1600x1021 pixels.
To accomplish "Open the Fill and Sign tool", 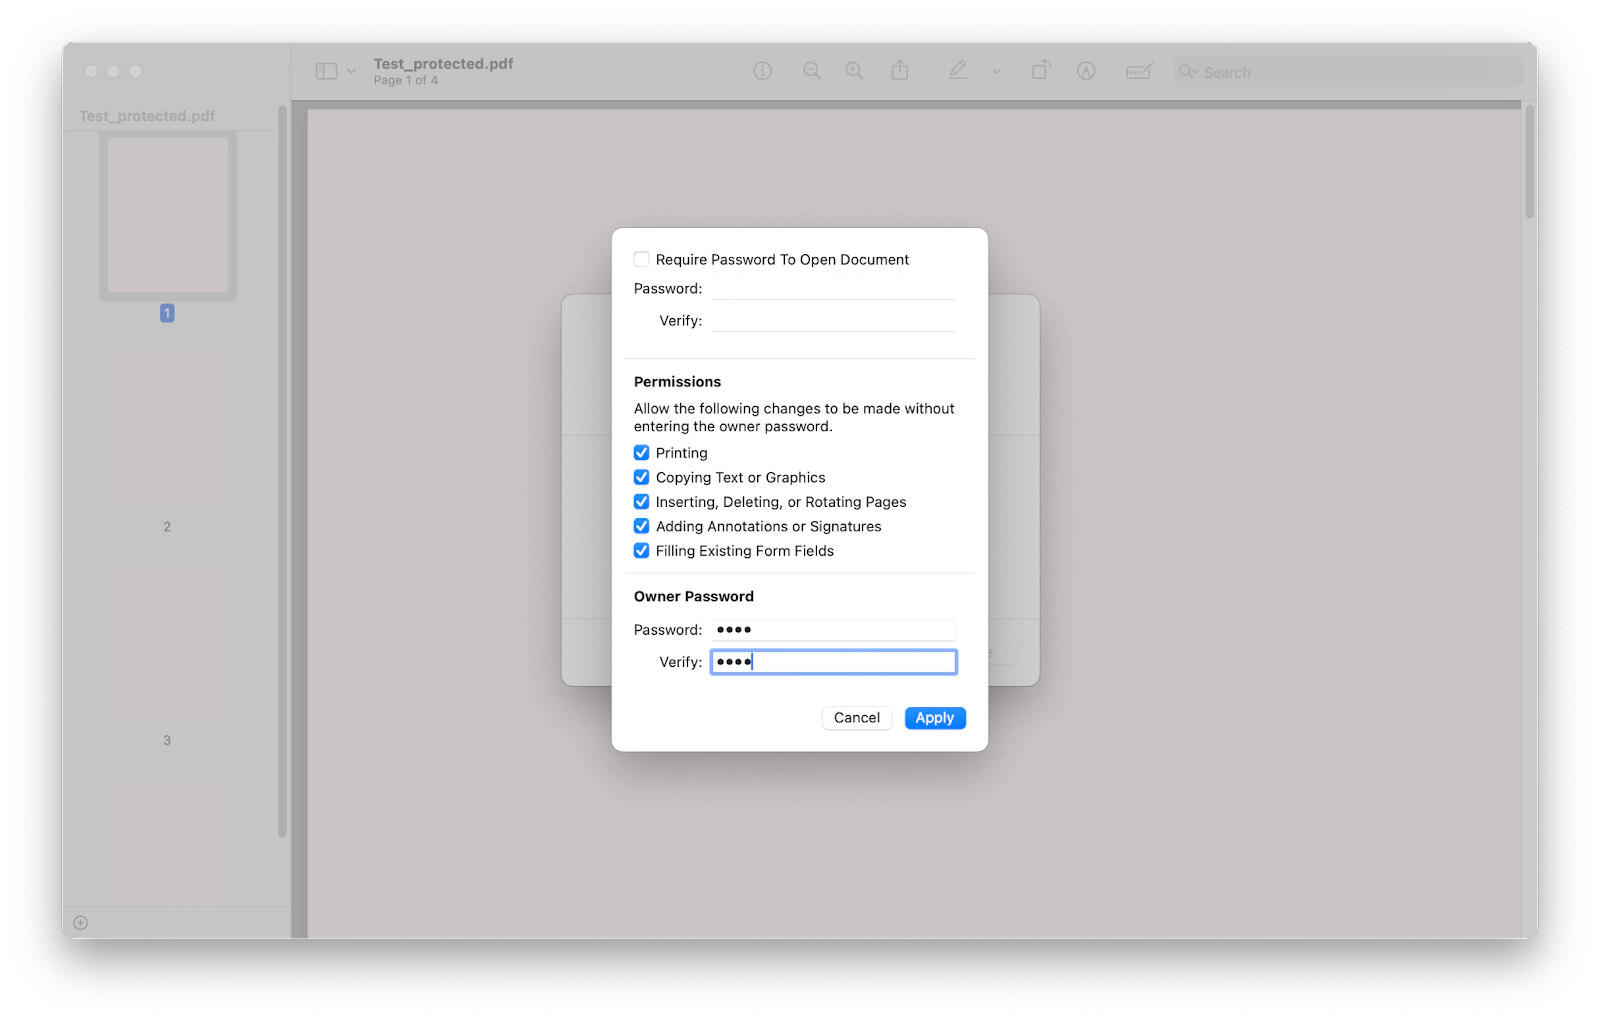I will [1139, 71].
